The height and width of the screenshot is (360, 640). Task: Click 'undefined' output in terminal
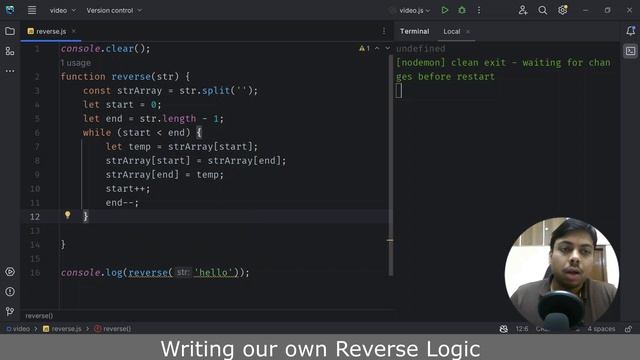click(420, 49)
